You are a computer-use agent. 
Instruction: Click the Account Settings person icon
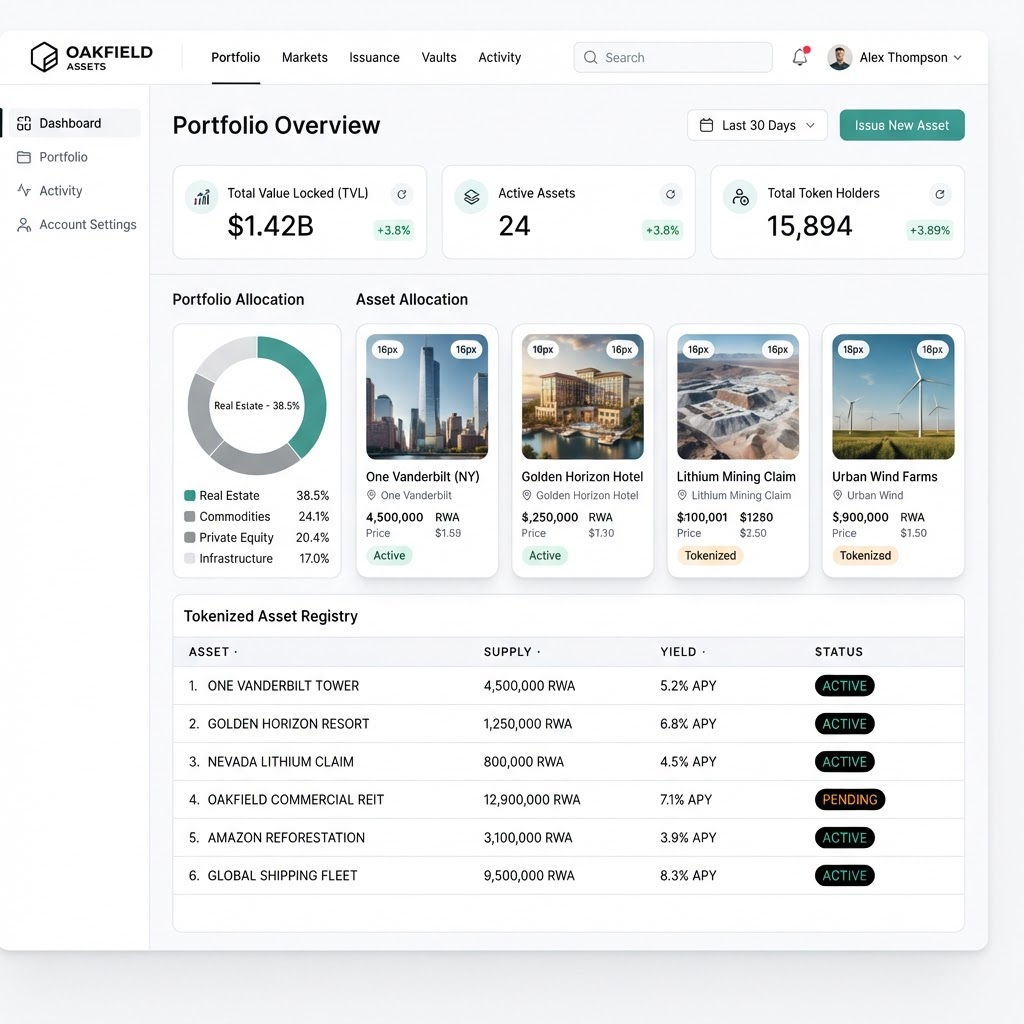[x=24, y=225]
